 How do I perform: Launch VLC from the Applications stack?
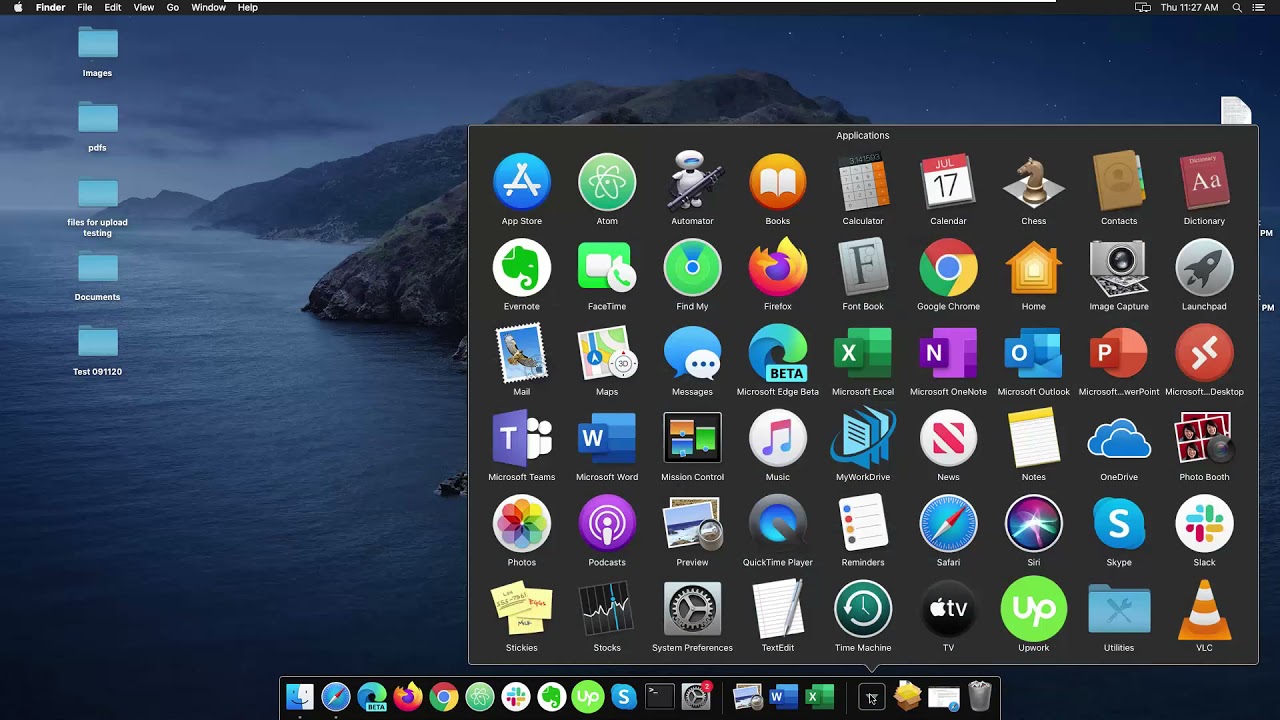tap(1204, 609)
